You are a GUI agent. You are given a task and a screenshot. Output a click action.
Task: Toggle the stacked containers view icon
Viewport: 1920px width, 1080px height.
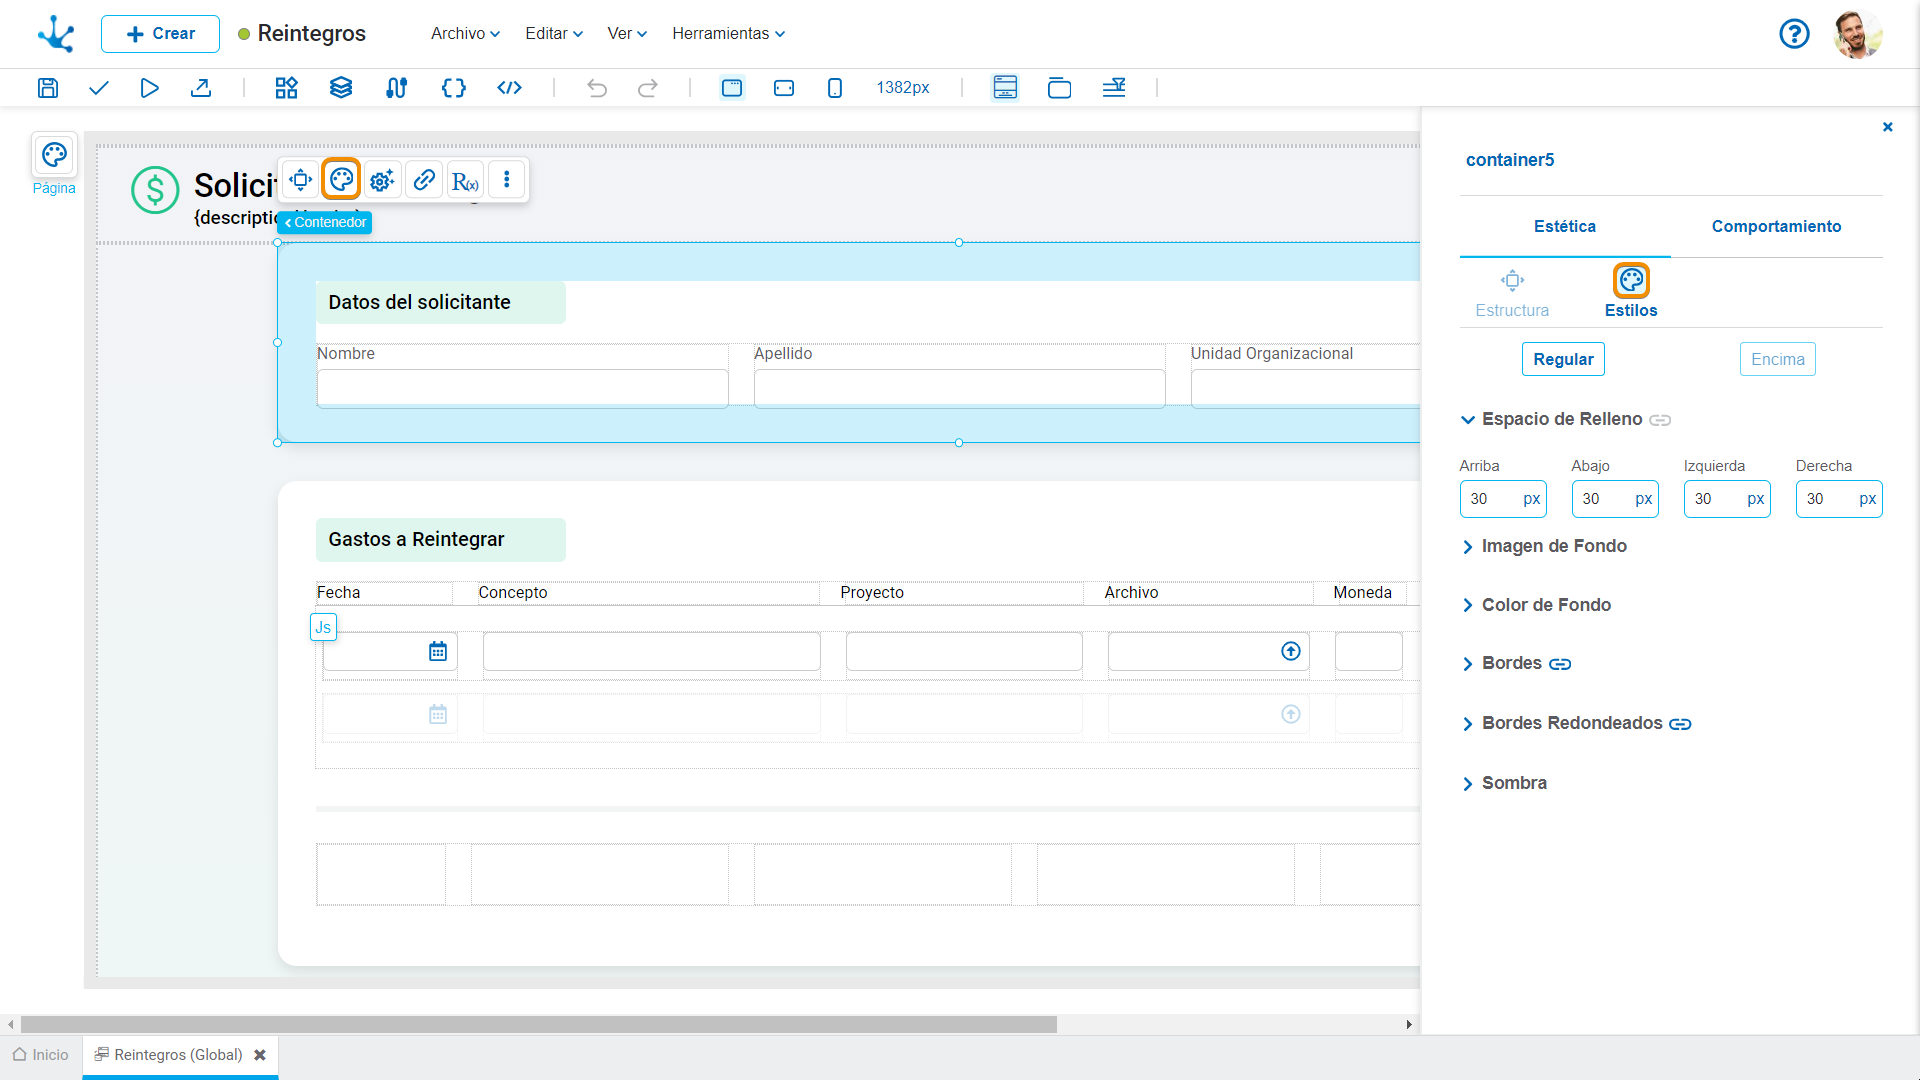[1059, 88]
